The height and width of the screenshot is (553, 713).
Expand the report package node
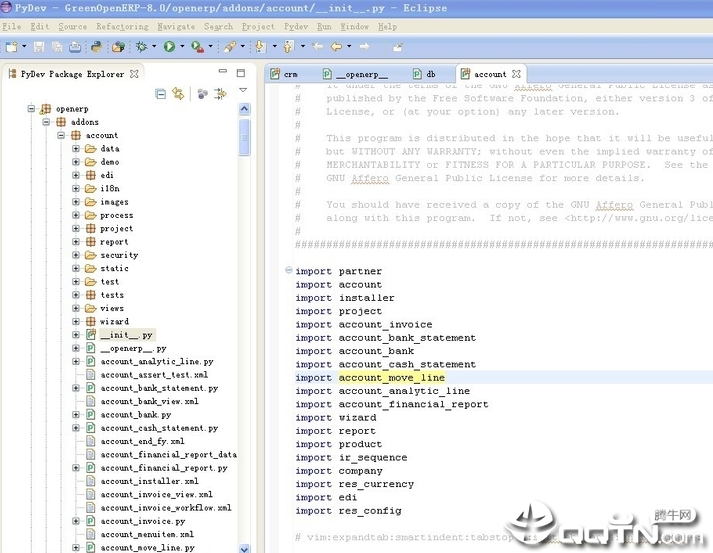[x=76, y=241]
